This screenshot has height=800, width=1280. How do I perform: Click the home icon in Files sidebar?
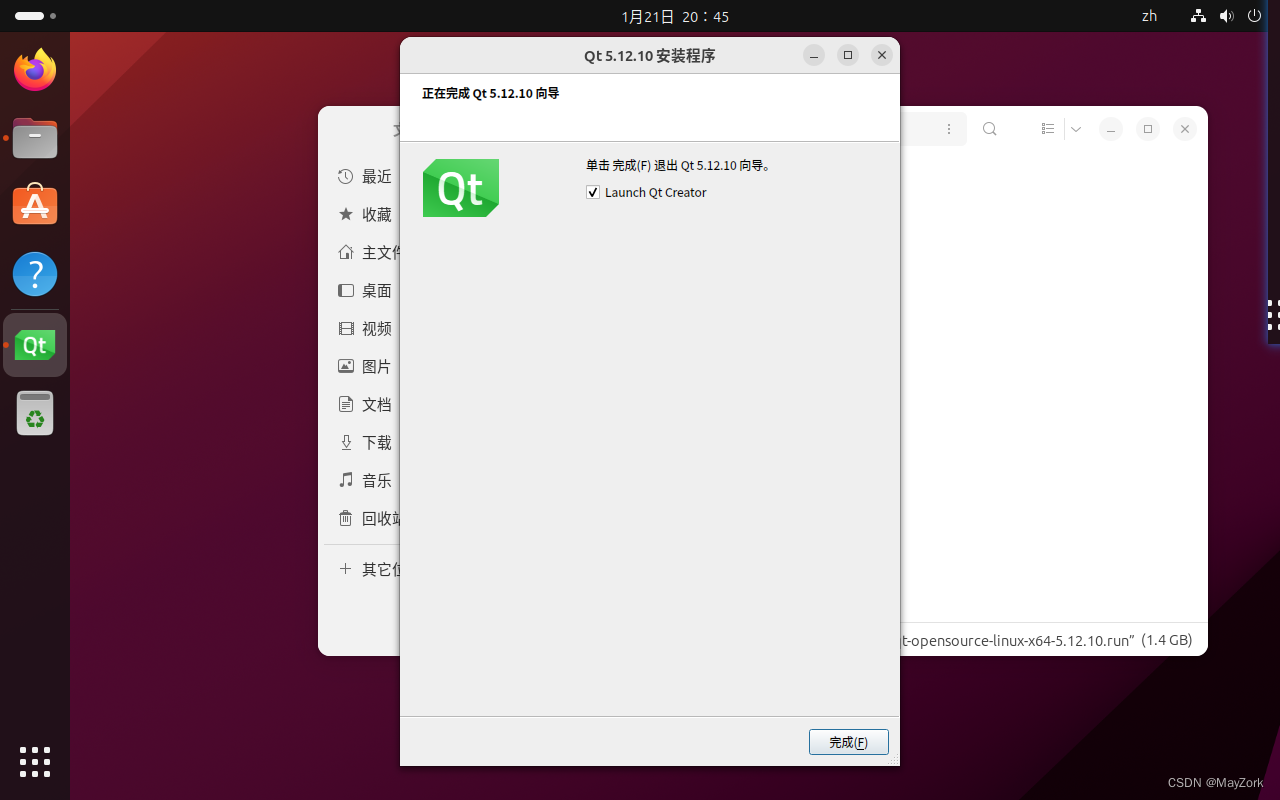[346, 252]
